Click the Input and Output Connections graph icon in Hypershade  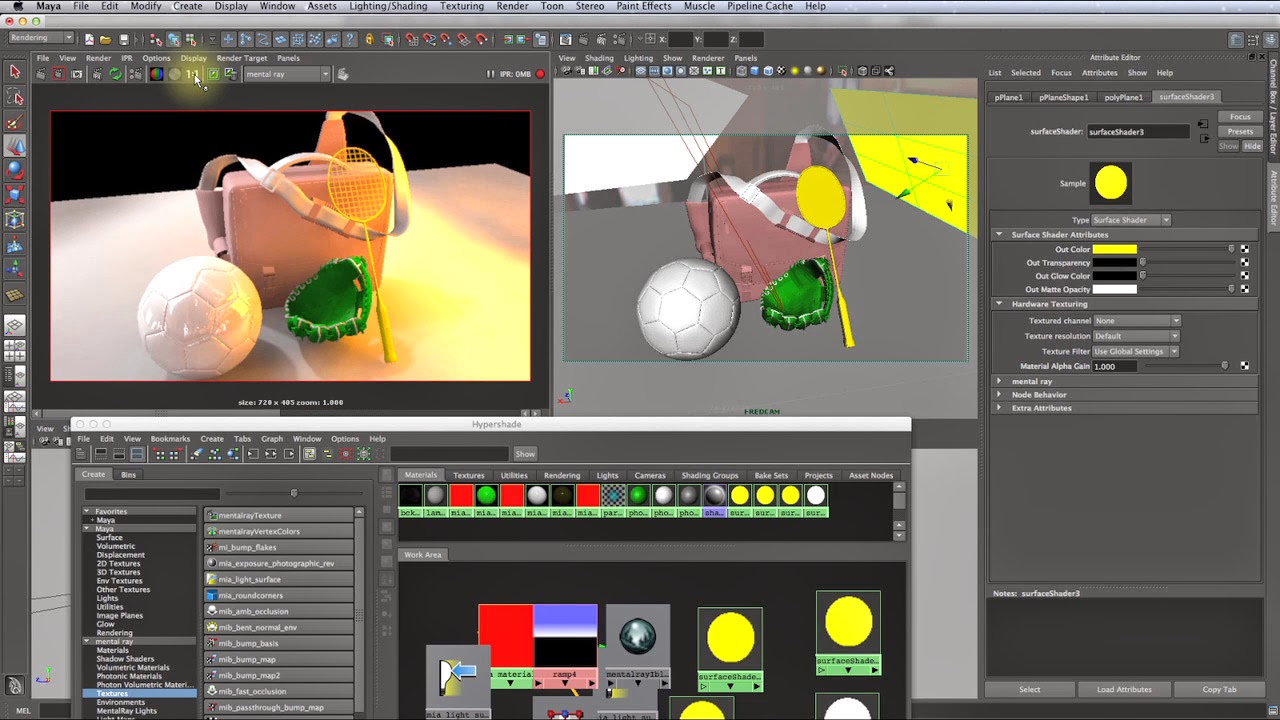coord(271,455)
